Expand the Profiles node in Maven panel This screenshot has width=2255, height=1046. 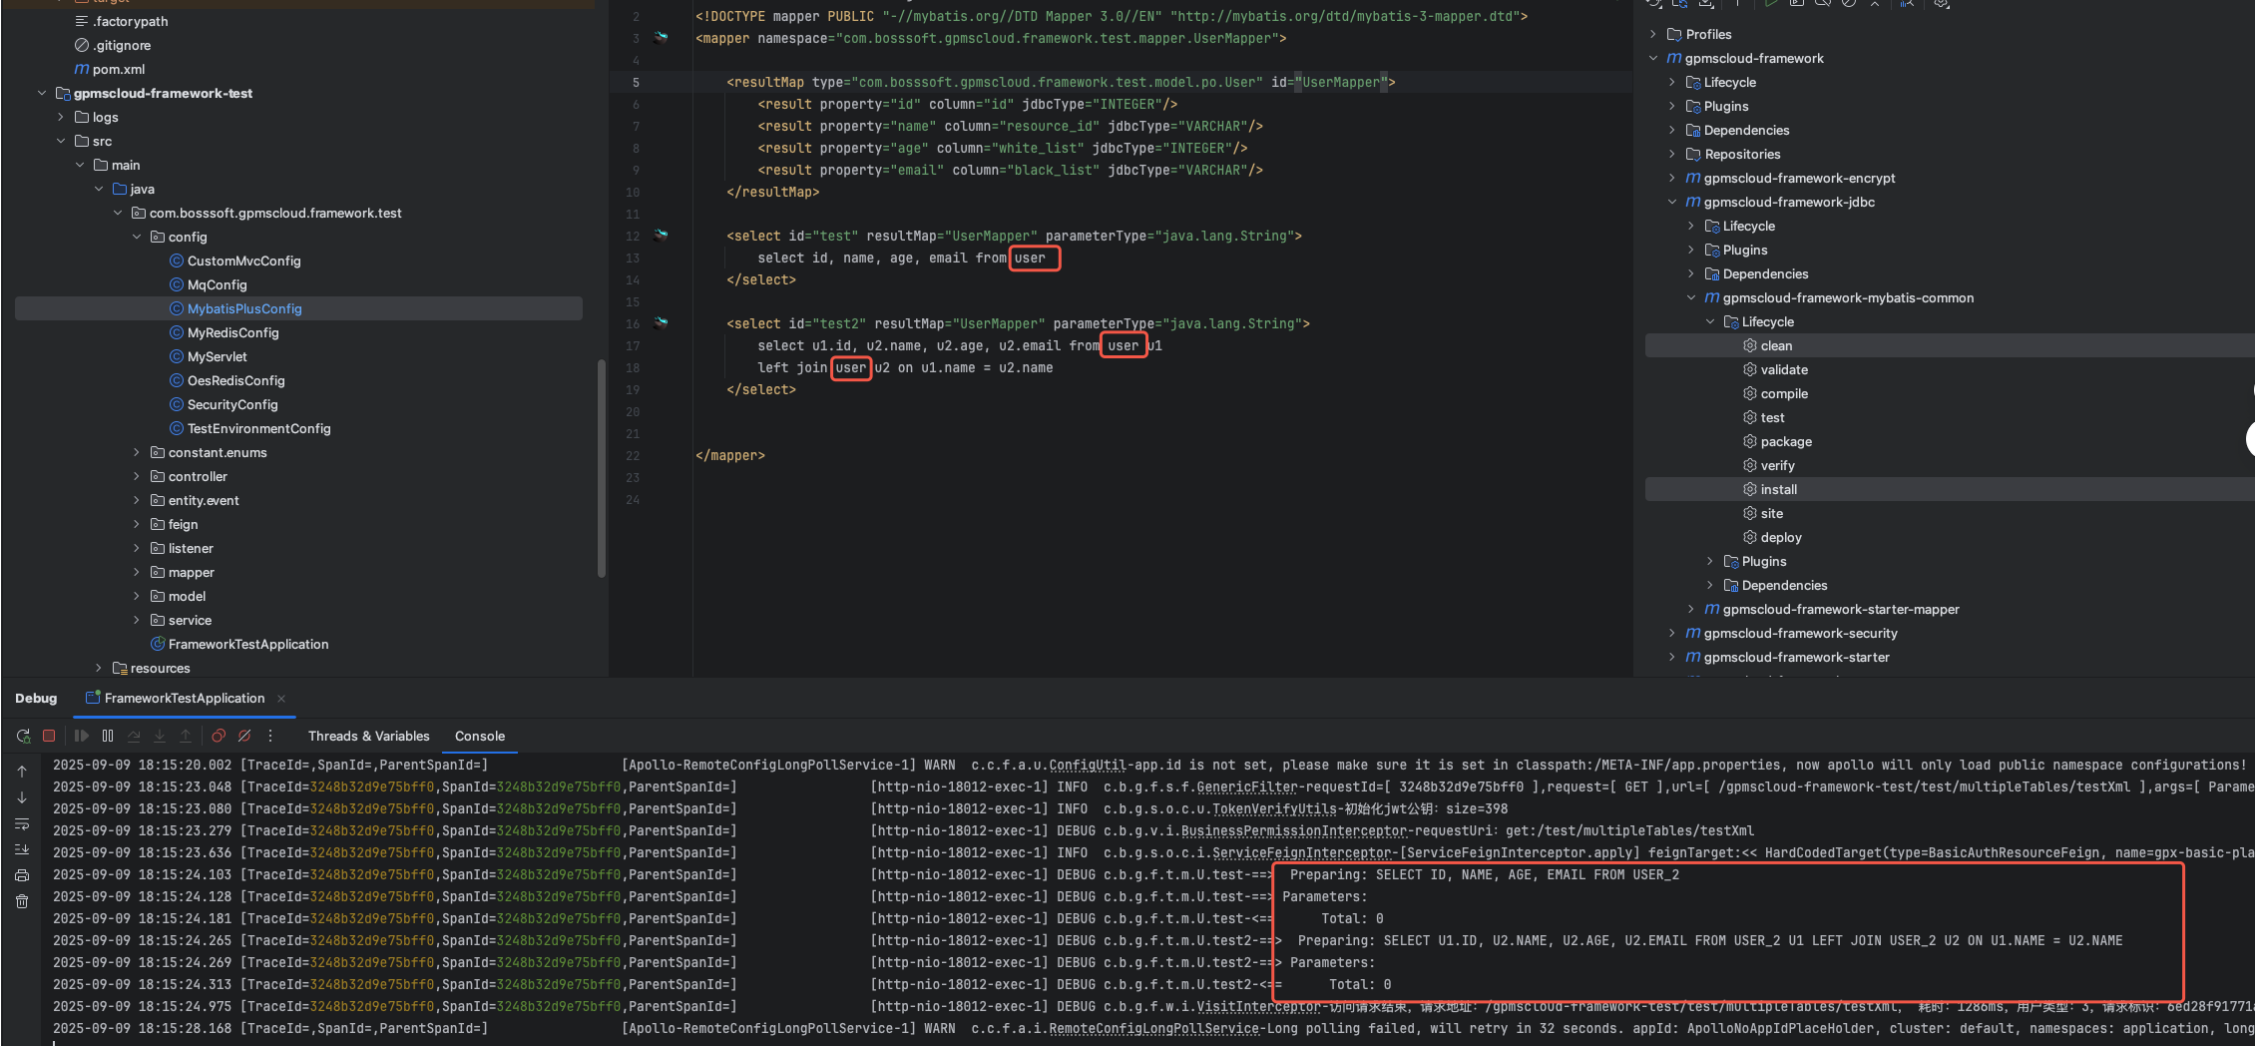pyautogui.click(x=1653, y=34)
